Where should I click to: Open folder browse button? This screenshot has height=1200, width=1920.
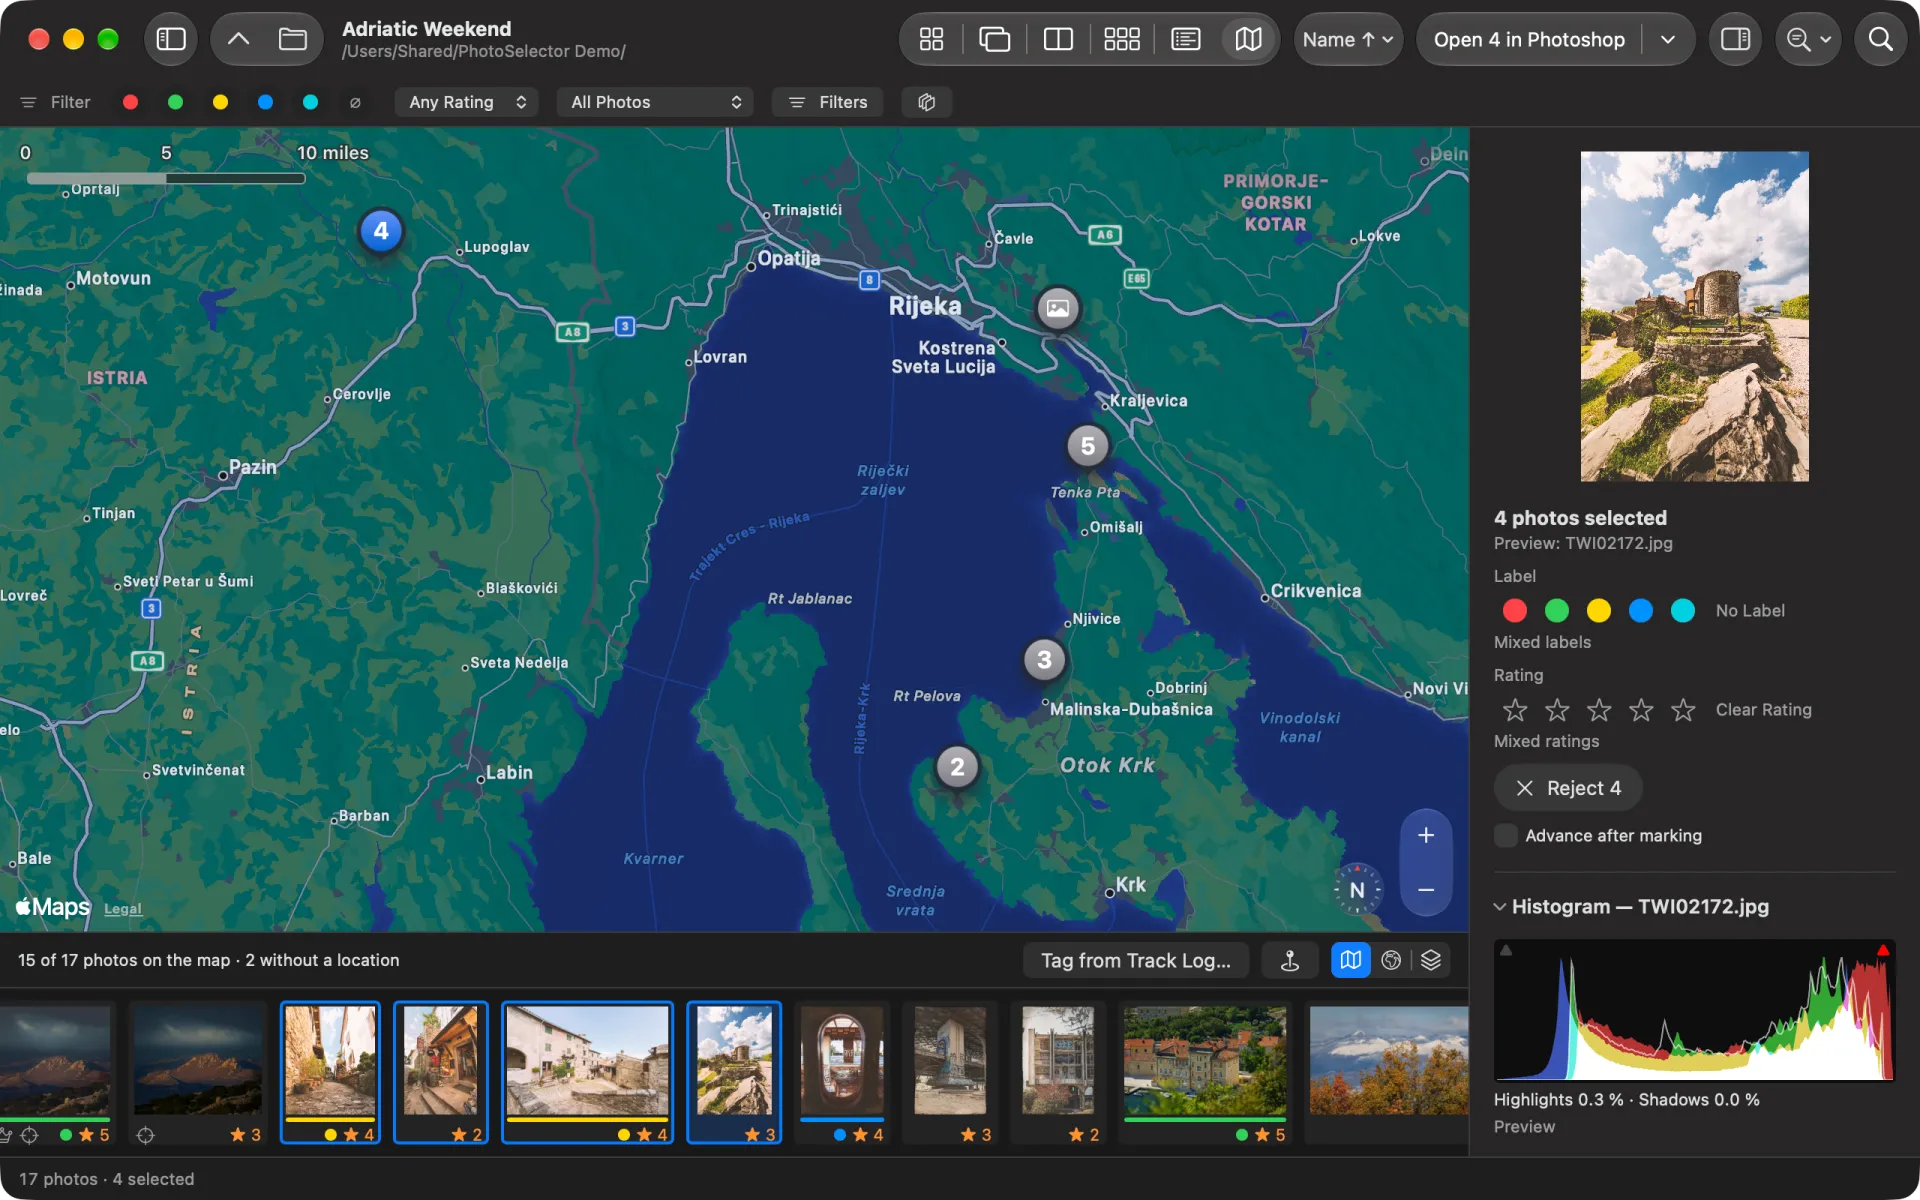292,39
